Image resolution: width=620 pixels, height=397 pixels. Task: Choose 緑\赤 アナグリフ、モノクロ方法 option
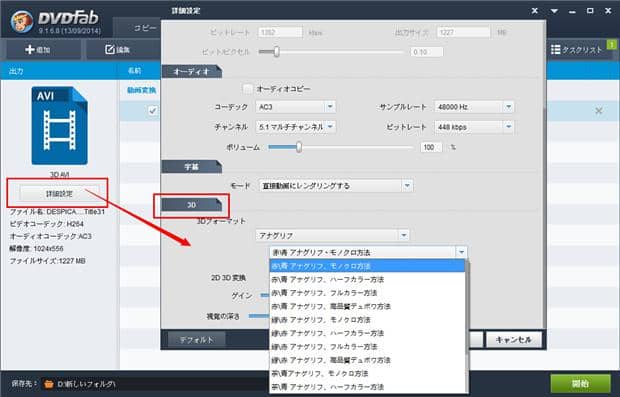point(367,319)
